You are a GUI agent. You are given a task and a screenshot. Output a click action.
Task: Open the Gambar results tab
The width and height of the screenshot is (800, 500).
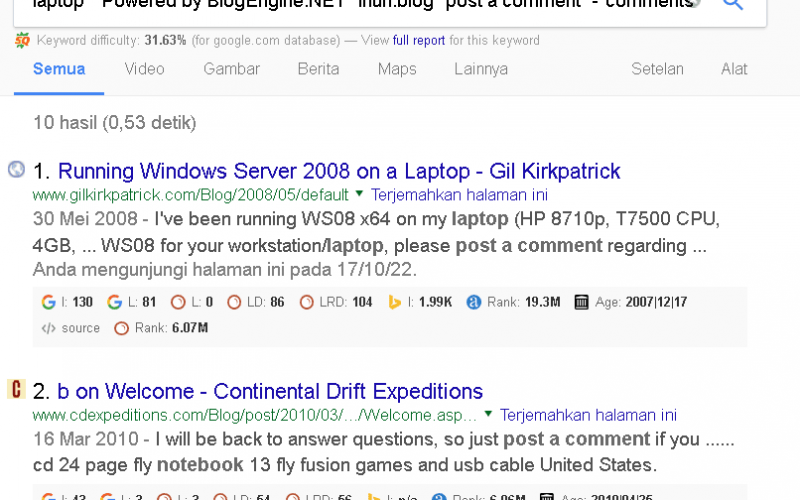(232, 69)
